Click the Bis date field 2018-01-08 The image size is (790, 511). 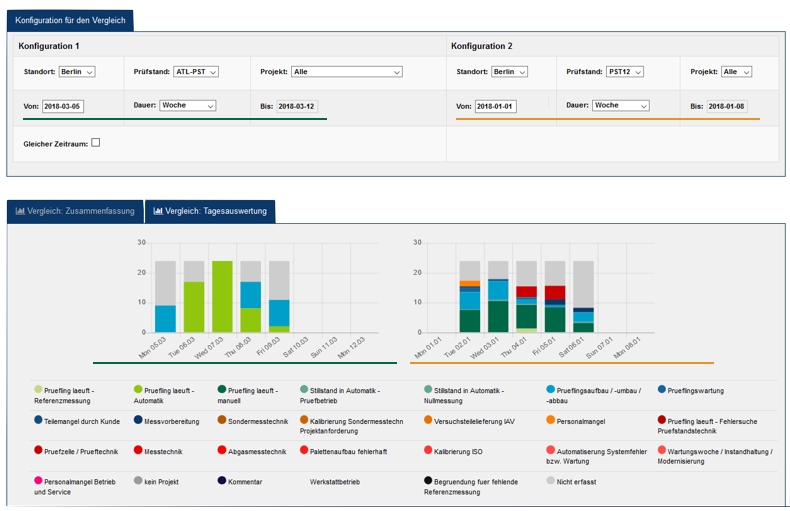tap(727, 106)
